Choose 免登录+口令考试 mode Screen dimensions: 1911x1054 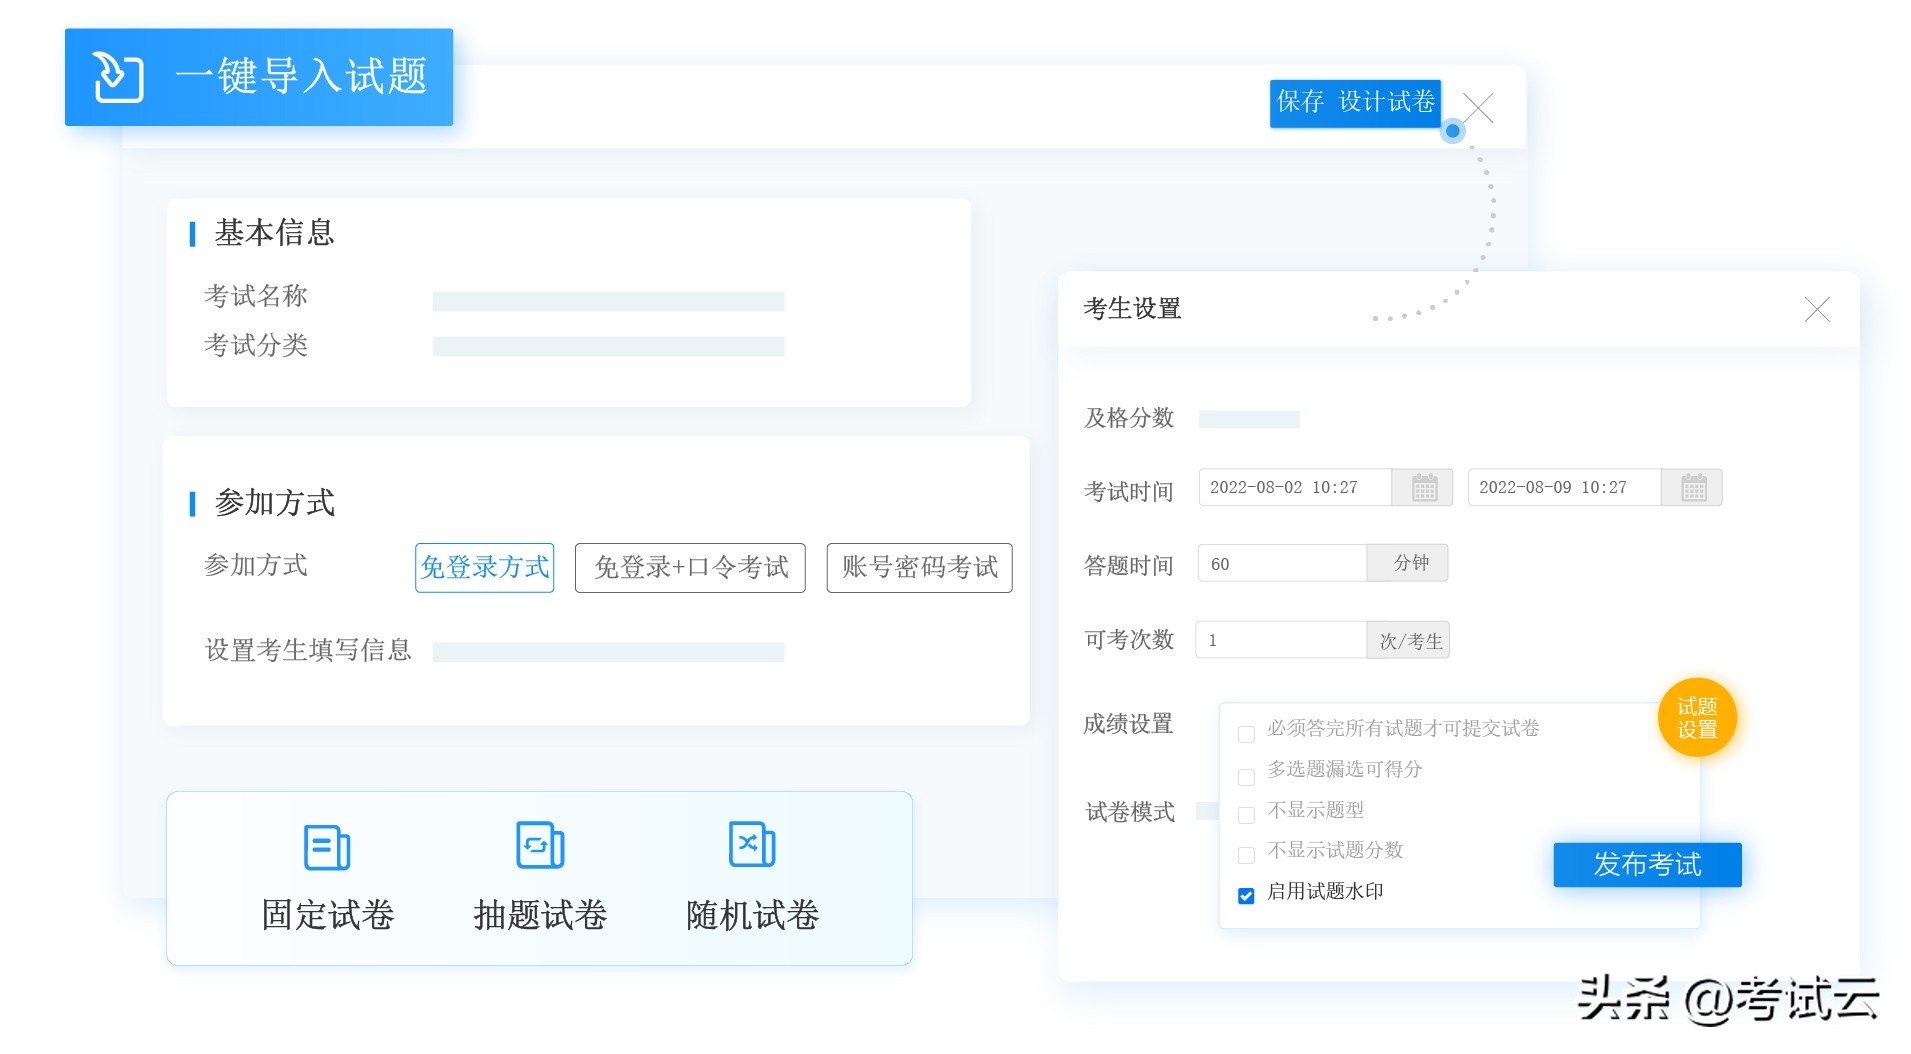click(x=689, y=567)
